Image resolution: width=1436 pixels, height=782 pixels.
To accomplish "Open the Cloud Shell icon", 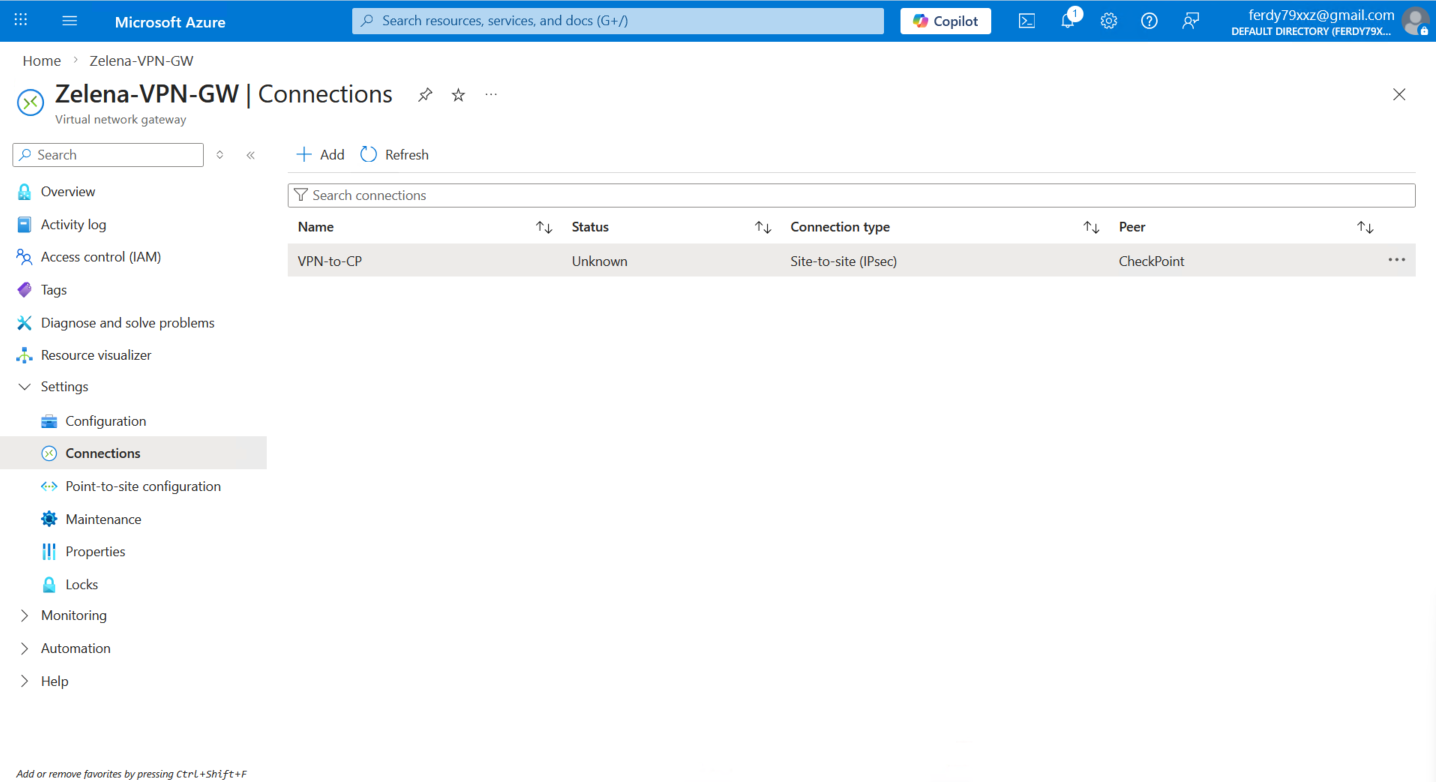I will pos(1026,21).
